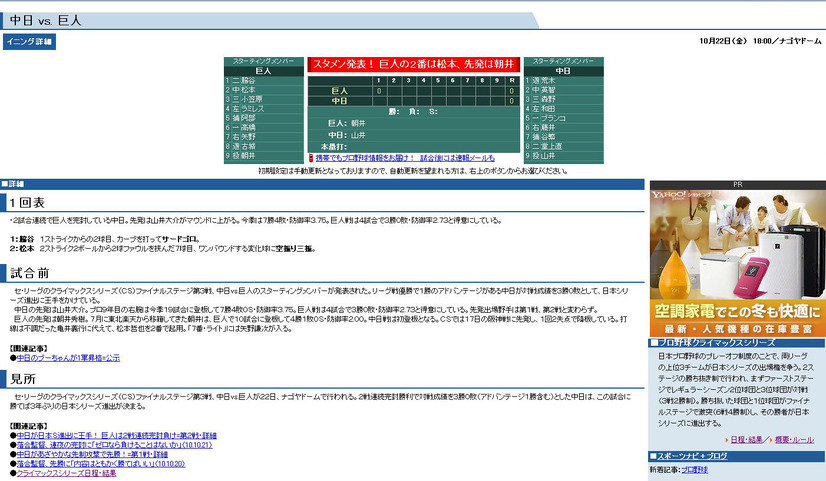This screenshot has height=481, width=826.
Task: Select 巨人 leadoff batter 二 脇谷
Action: pyautogui.click(x=263, y=81)
